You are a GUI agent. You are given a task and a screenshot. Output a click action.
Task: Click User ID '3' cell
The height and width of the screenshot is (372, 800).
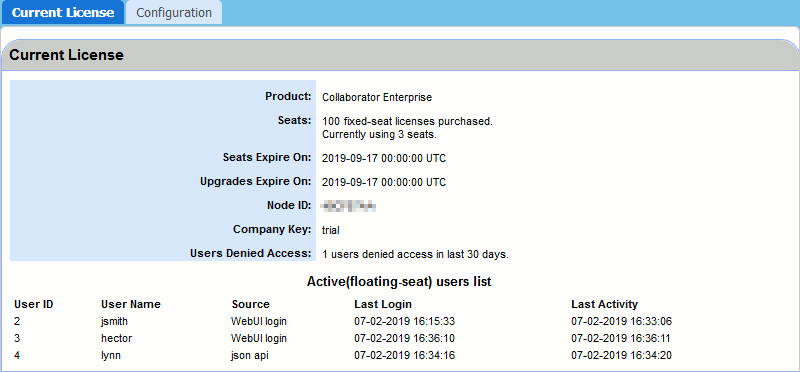[17, 338]
